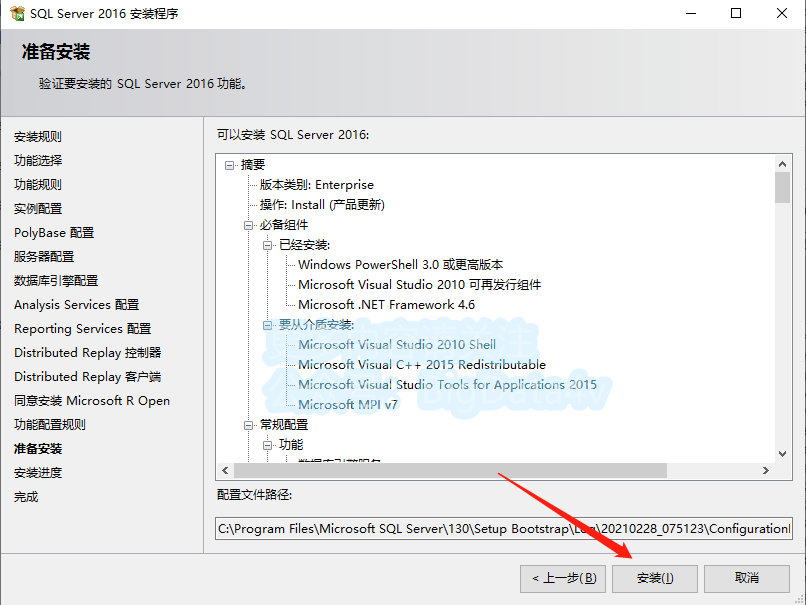Image resolution: width=806 pixels, height=605 pixels.
Task: Collapse the 功能 tree node
Action: (267, 445)
